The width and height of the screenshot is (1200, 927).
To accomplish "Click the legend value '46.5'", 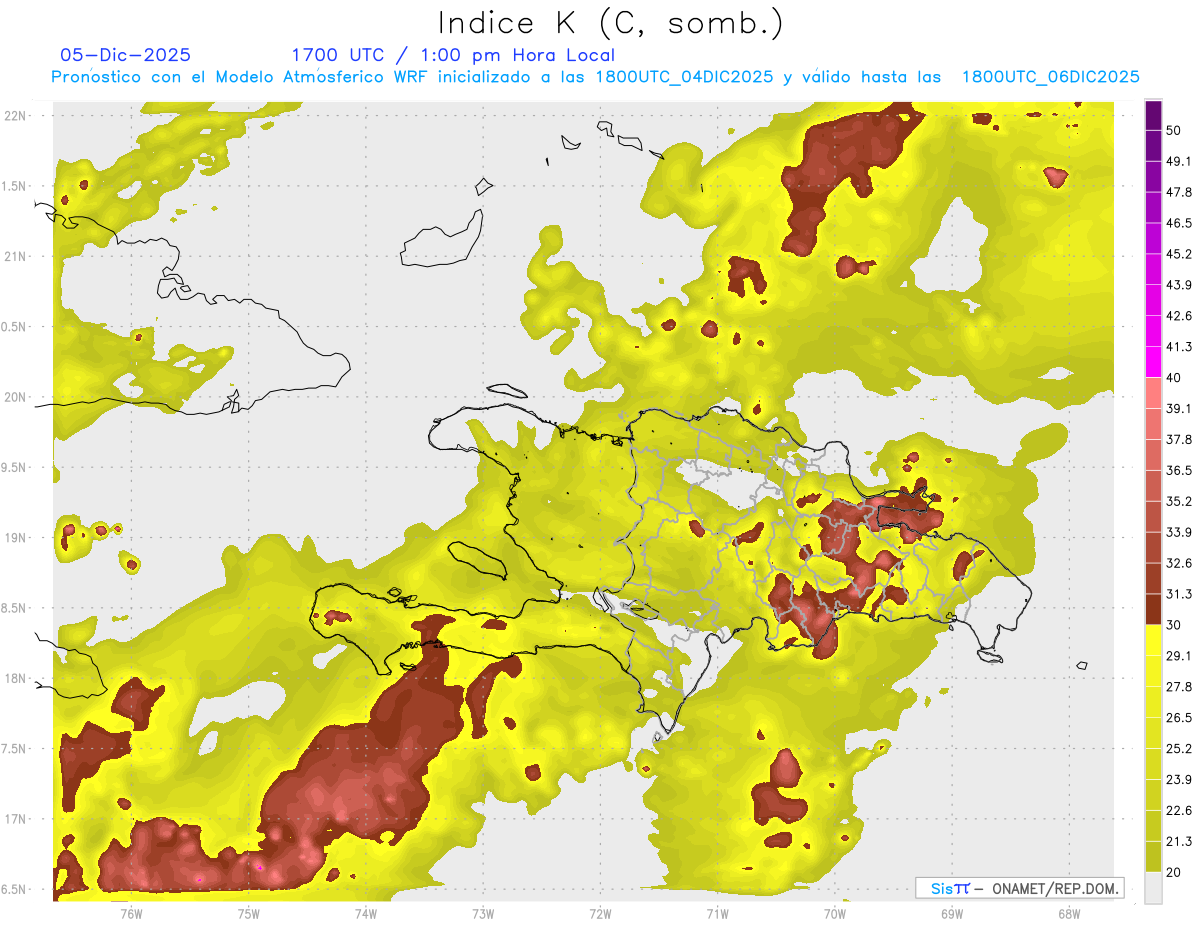I will click(1179, 223).
